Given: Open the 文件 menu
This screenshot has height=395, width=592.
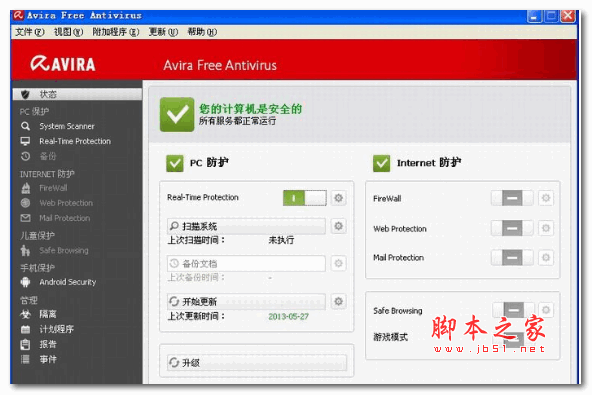Looking at the screenshot, I should 29,32.
